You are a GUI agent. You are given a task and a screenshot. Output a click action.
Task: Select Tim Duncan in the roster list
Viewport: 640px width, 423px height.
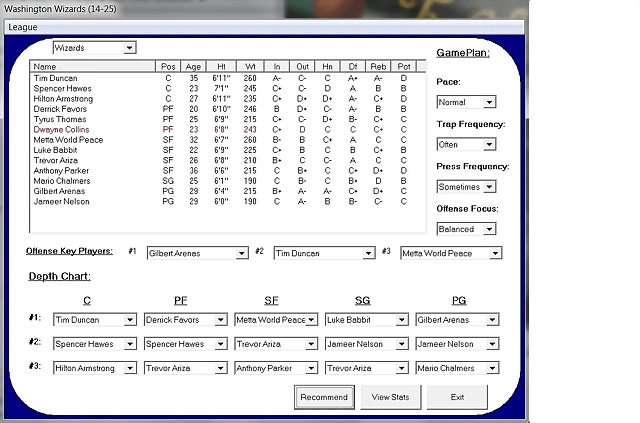(x=228, y=78)
